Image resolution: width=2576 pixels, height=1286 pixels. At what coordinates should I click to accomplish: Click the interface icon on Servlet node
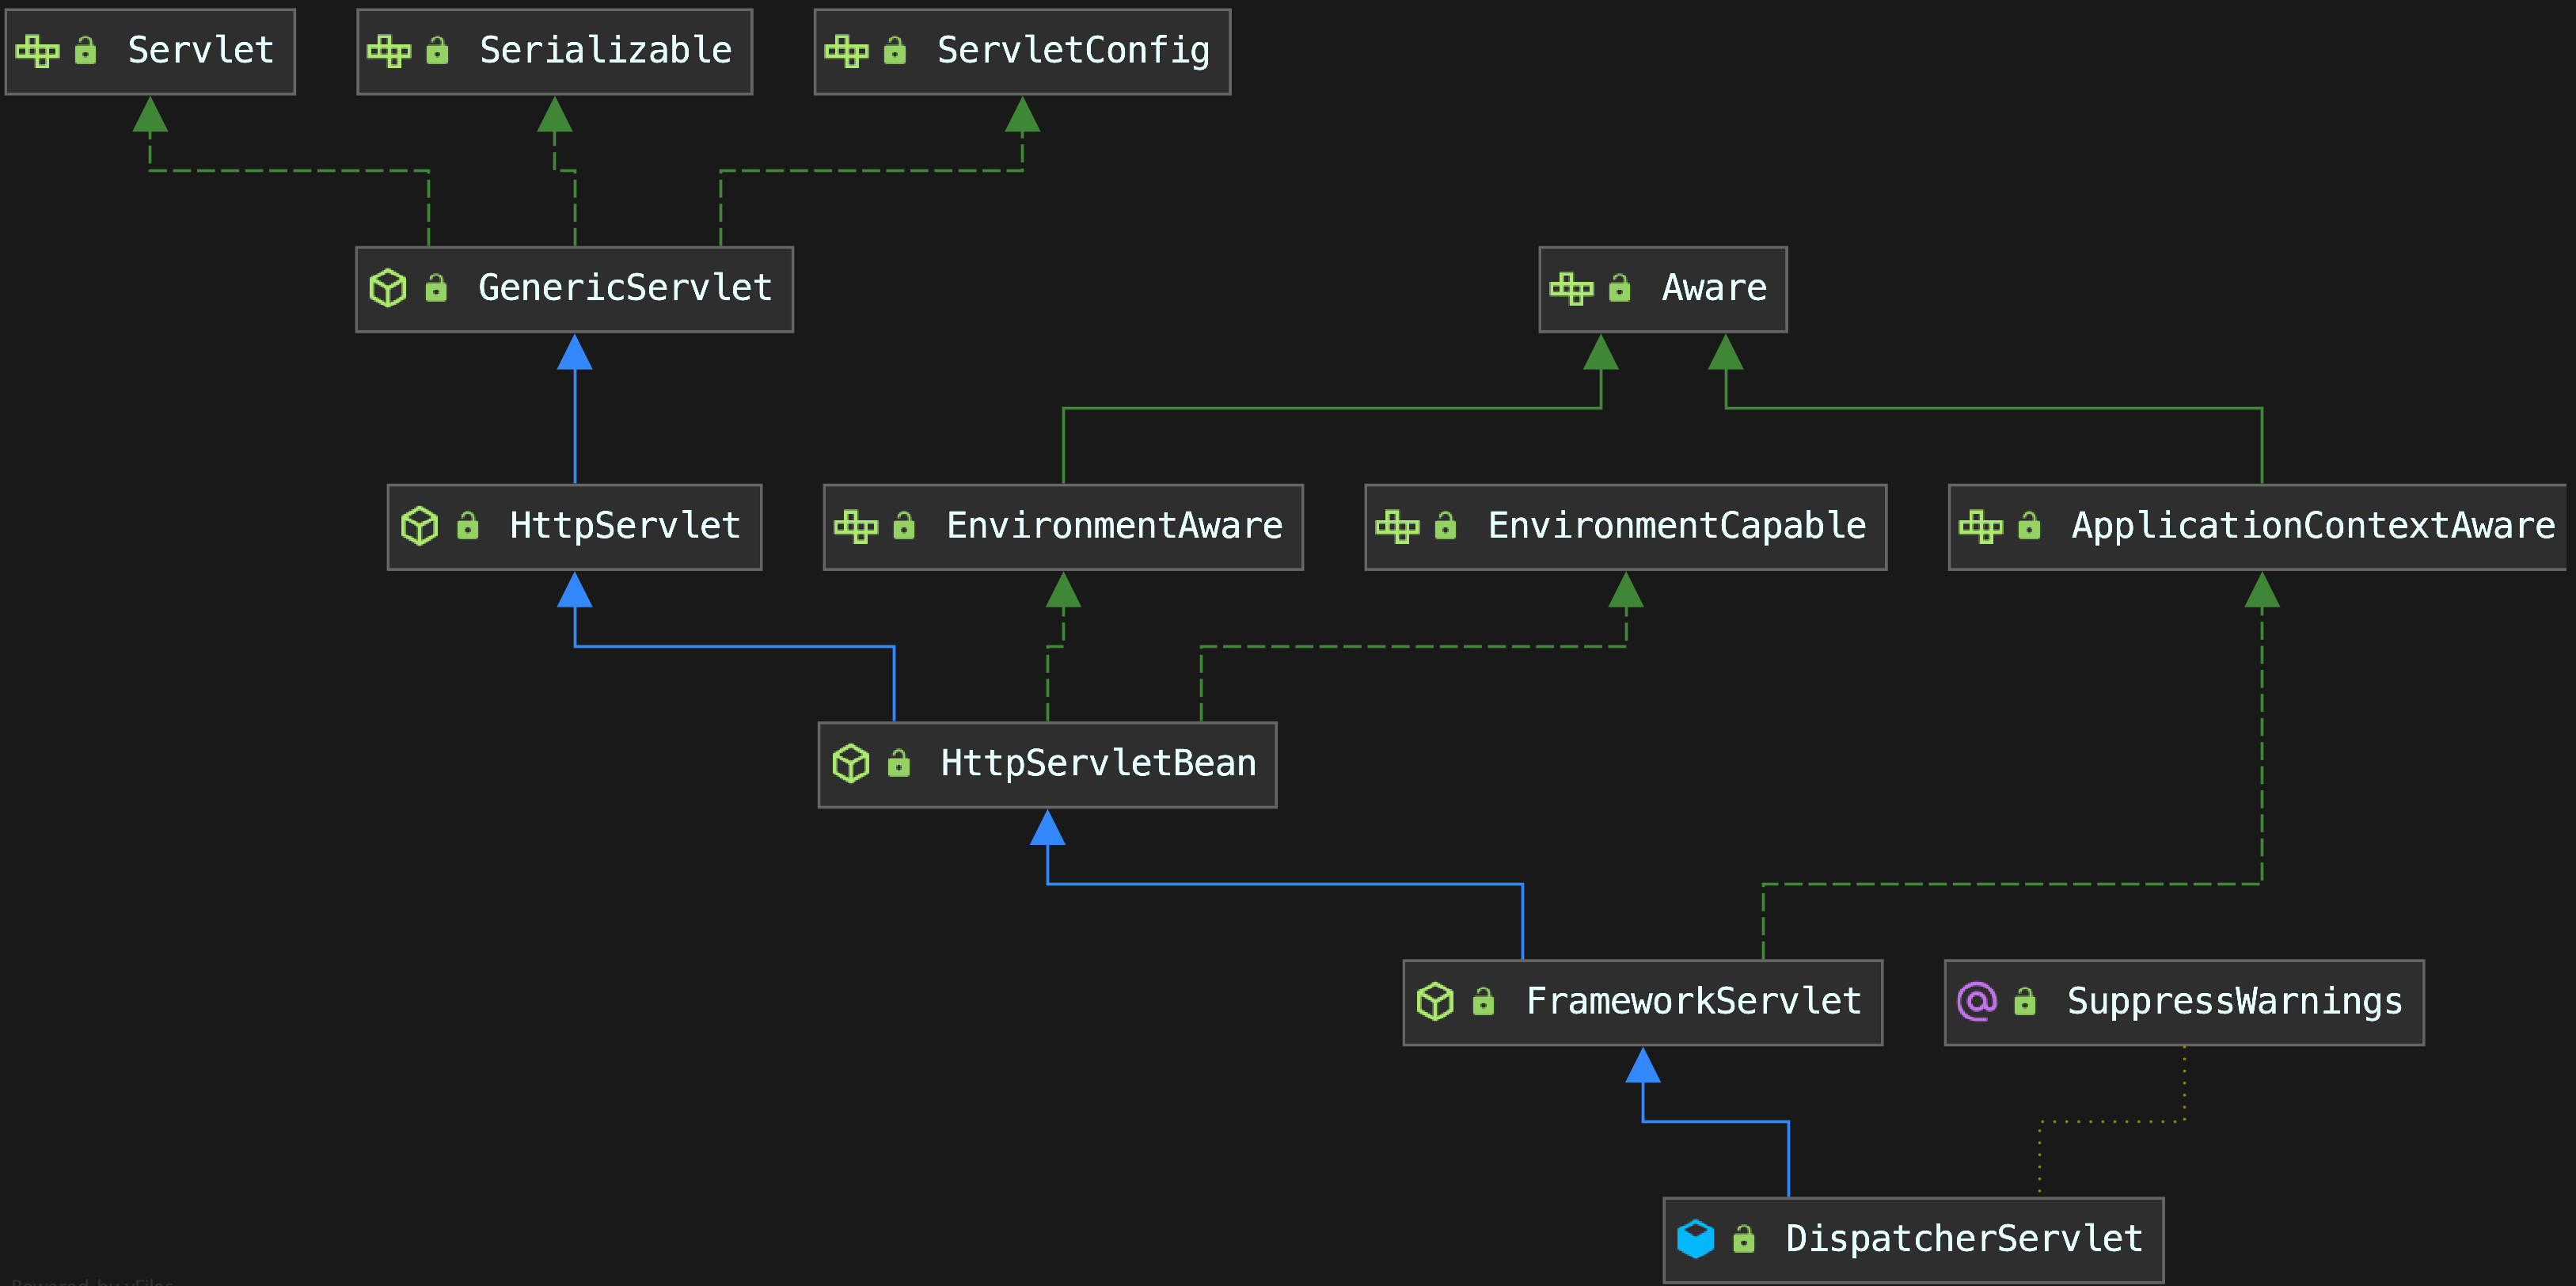pos(37,51)
